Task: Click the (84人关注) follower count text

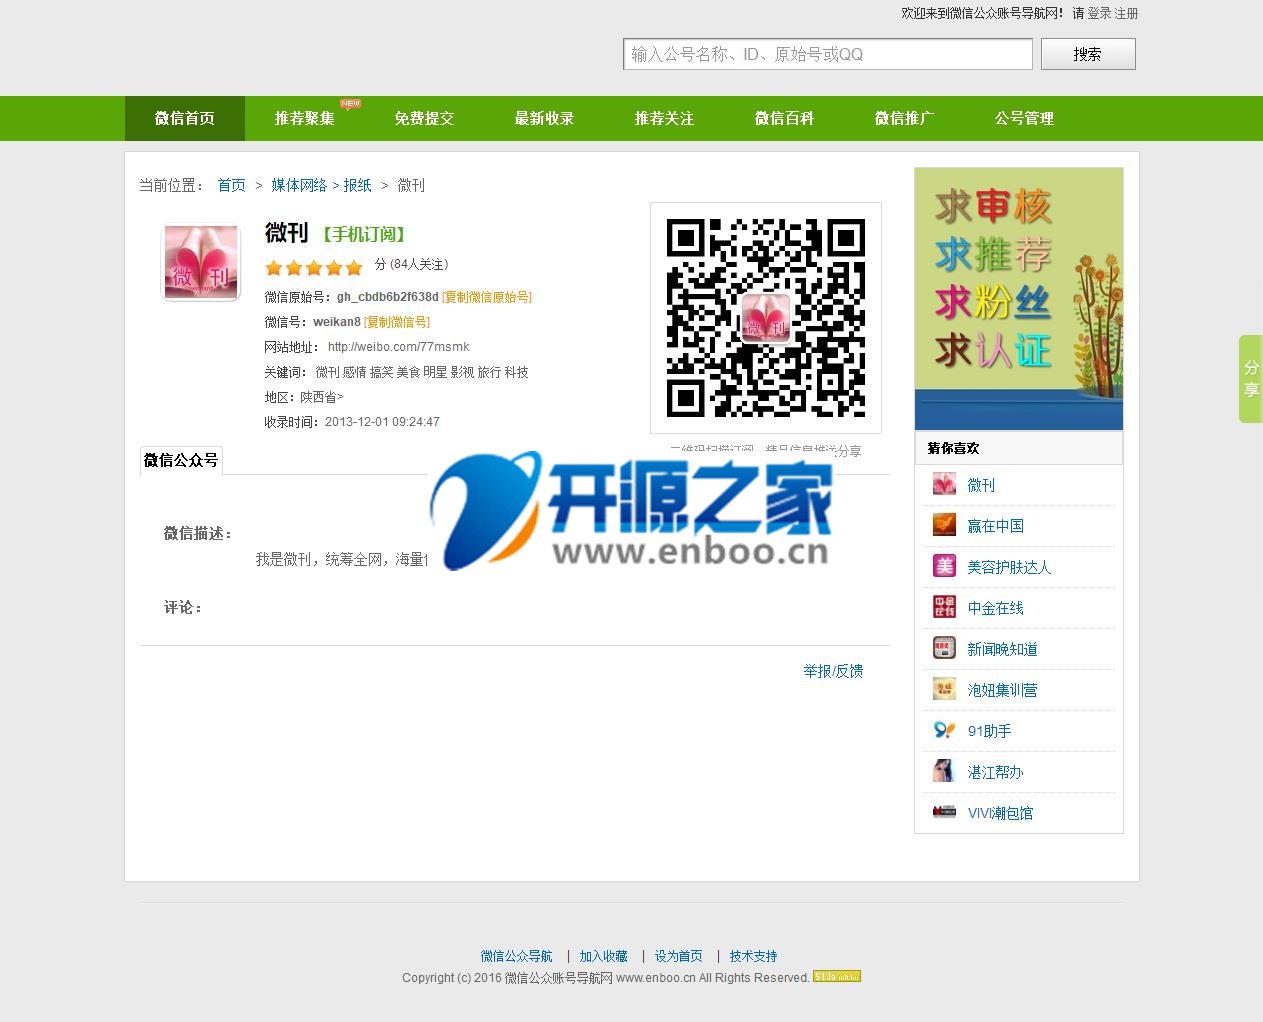Action: point(419,264)
